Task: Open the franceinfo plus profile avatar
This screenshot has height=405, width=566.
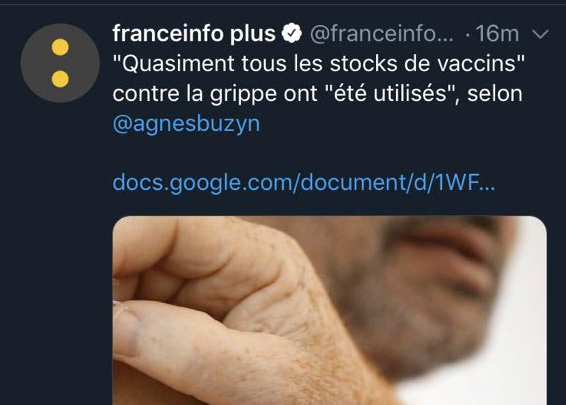Action: [x=60, y=63]
